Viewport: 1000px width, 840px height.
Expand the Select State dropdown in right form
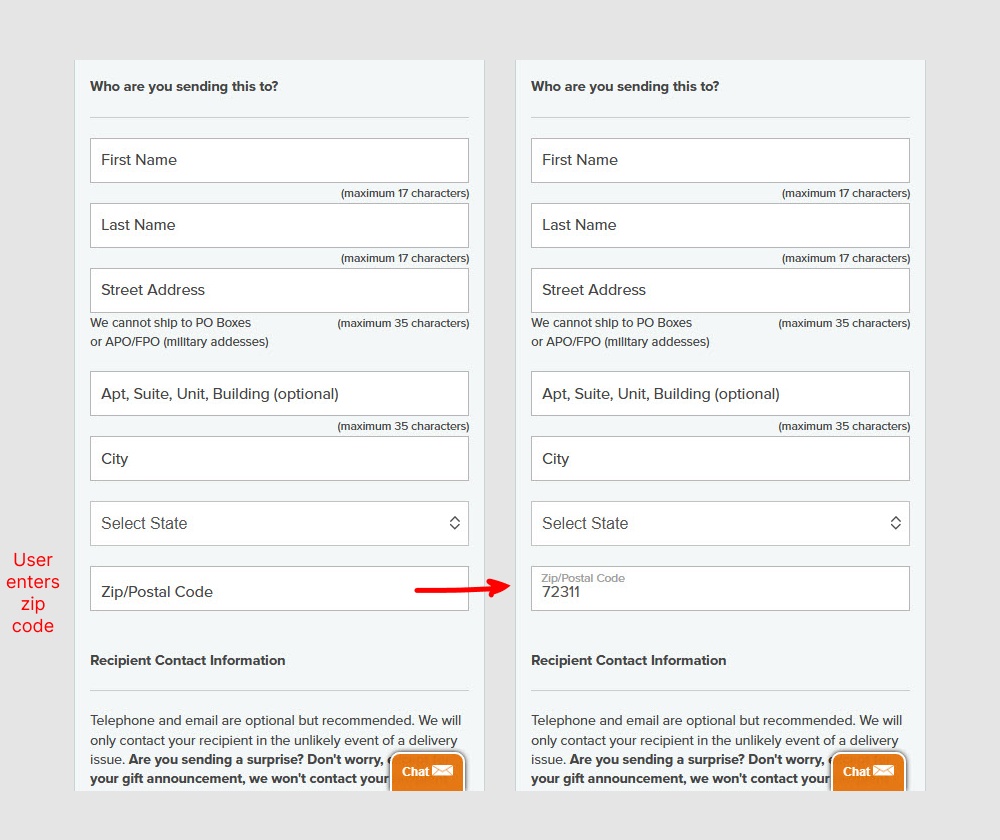click(x=720, y=523)
